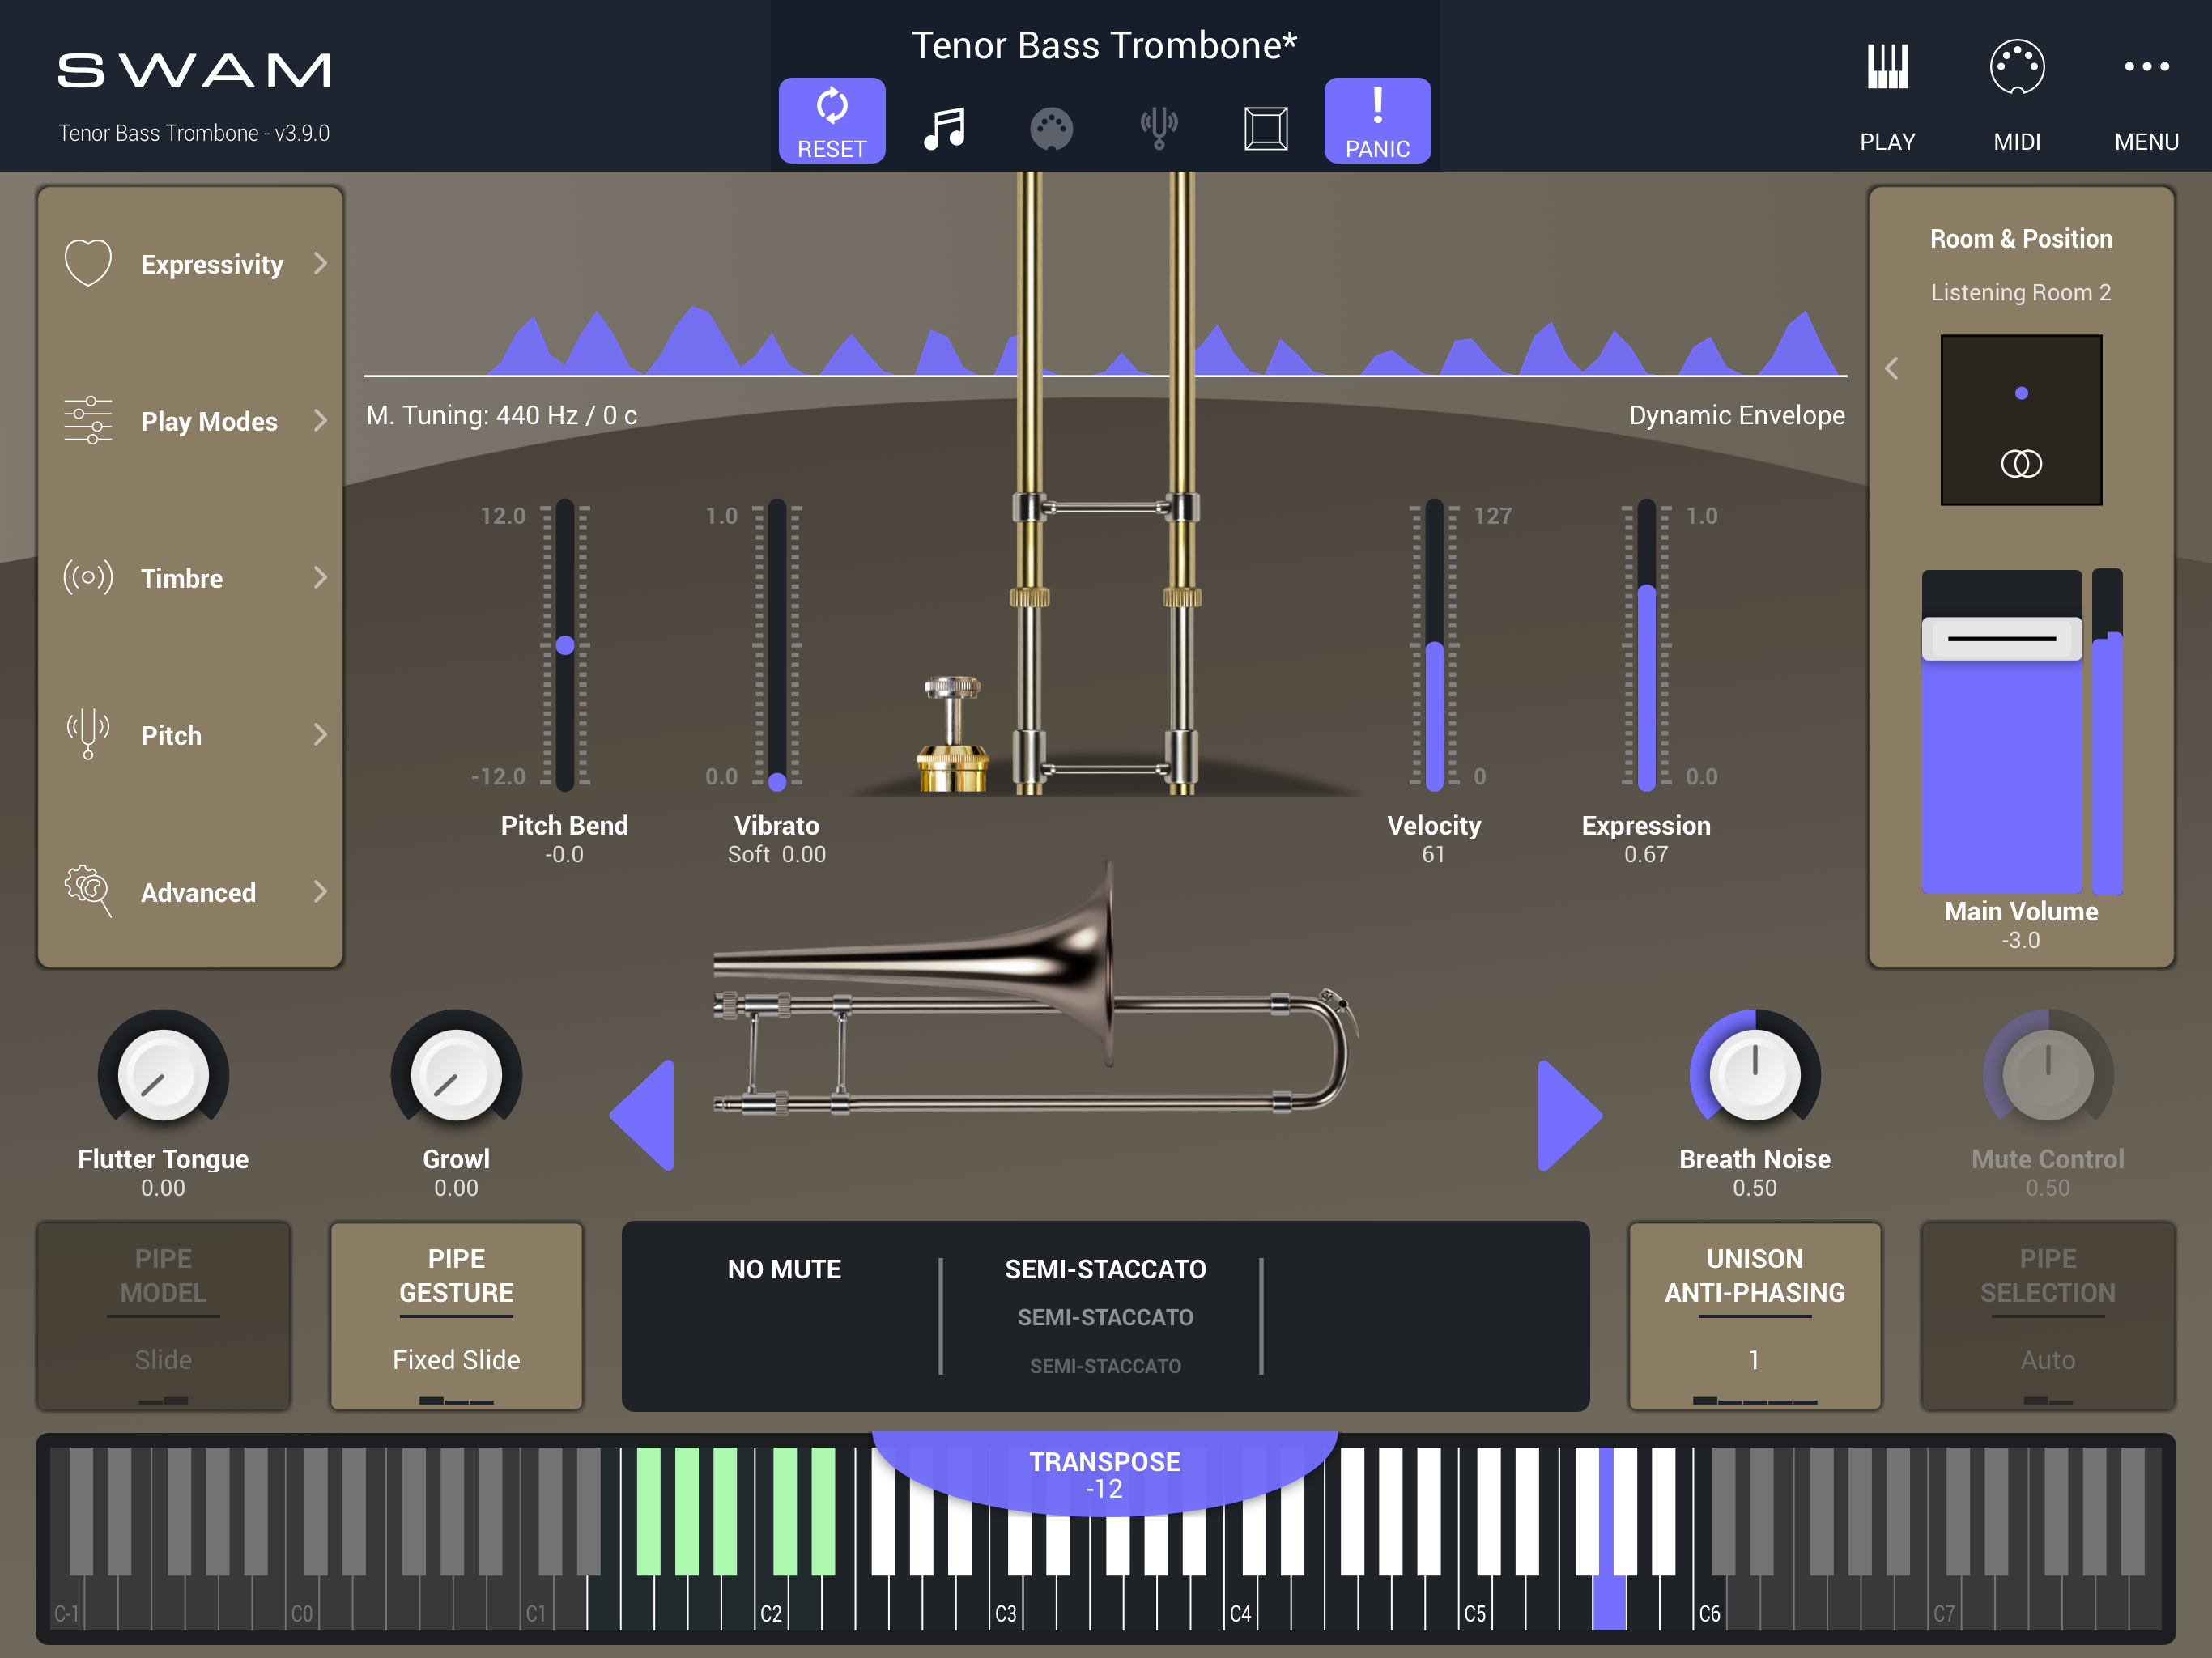Click the Room & Position heading

(x=2021, y=239)
